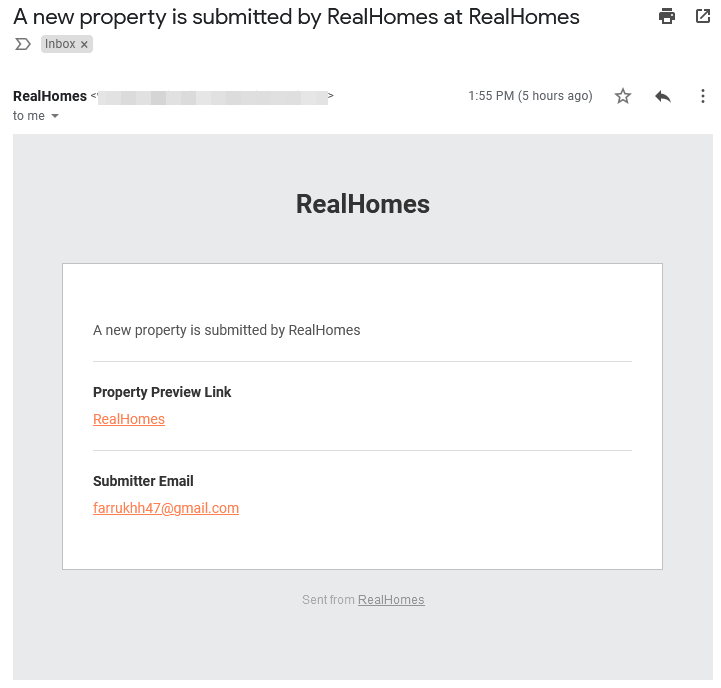Click the 'Submitter Email' heading

coord(143,481)
